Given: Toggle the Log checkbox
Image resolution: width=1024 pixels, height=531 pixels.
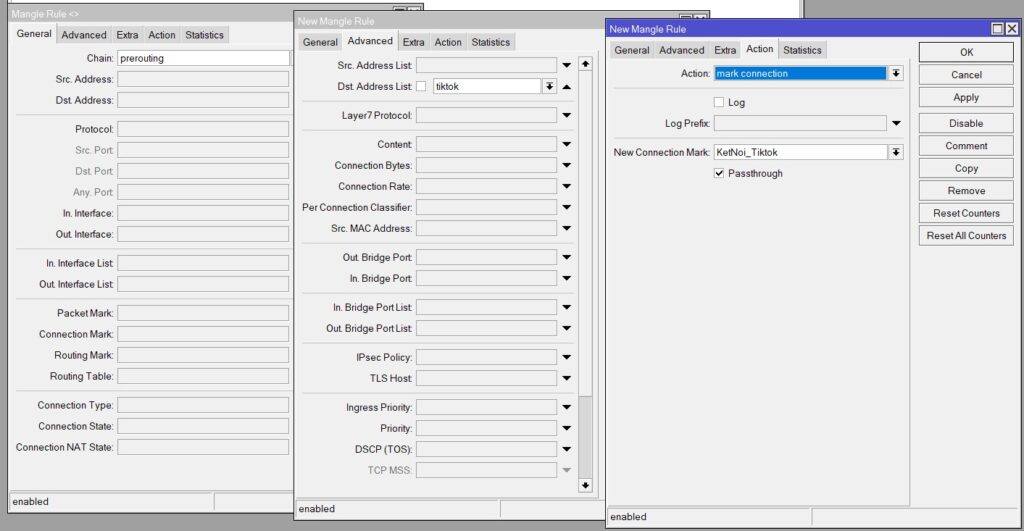Looking at the screenshot, I should pyautogui.click(x=719, y=102).
